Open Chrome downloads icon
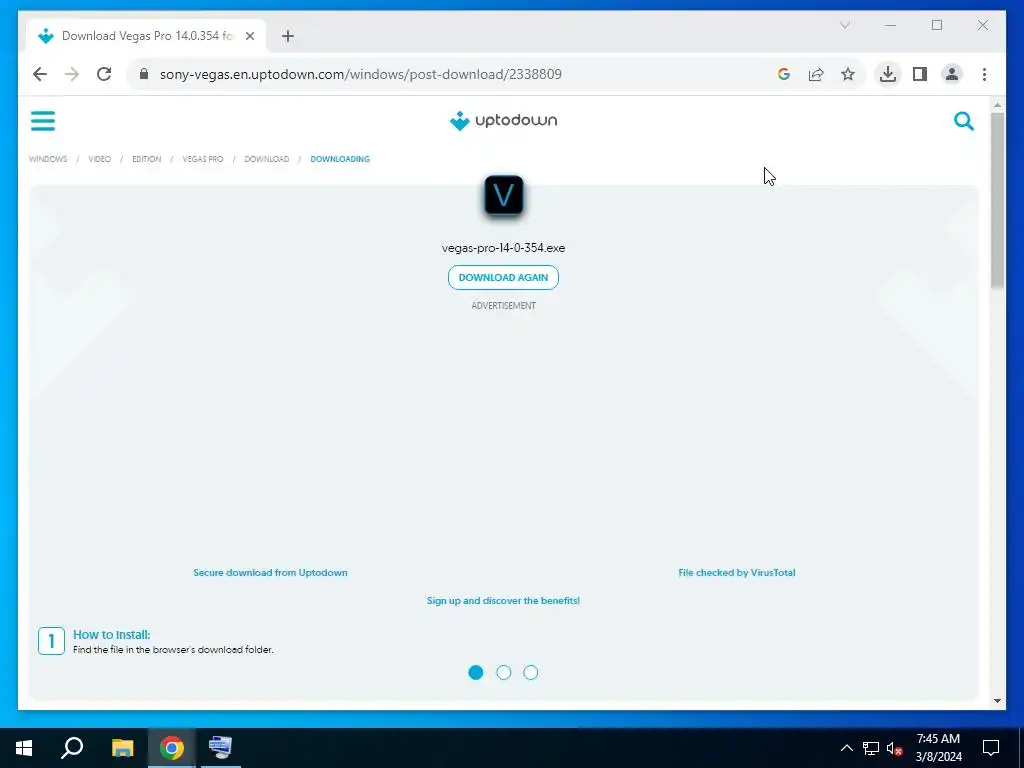 [x=888, y=74]
